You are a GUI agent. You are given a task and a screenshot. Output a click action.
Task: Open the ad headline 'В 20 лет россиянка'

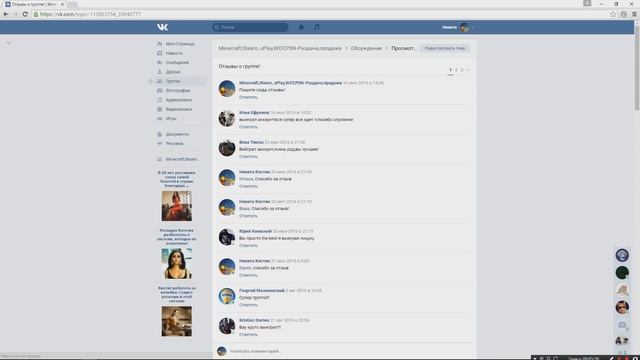[176, 179]
